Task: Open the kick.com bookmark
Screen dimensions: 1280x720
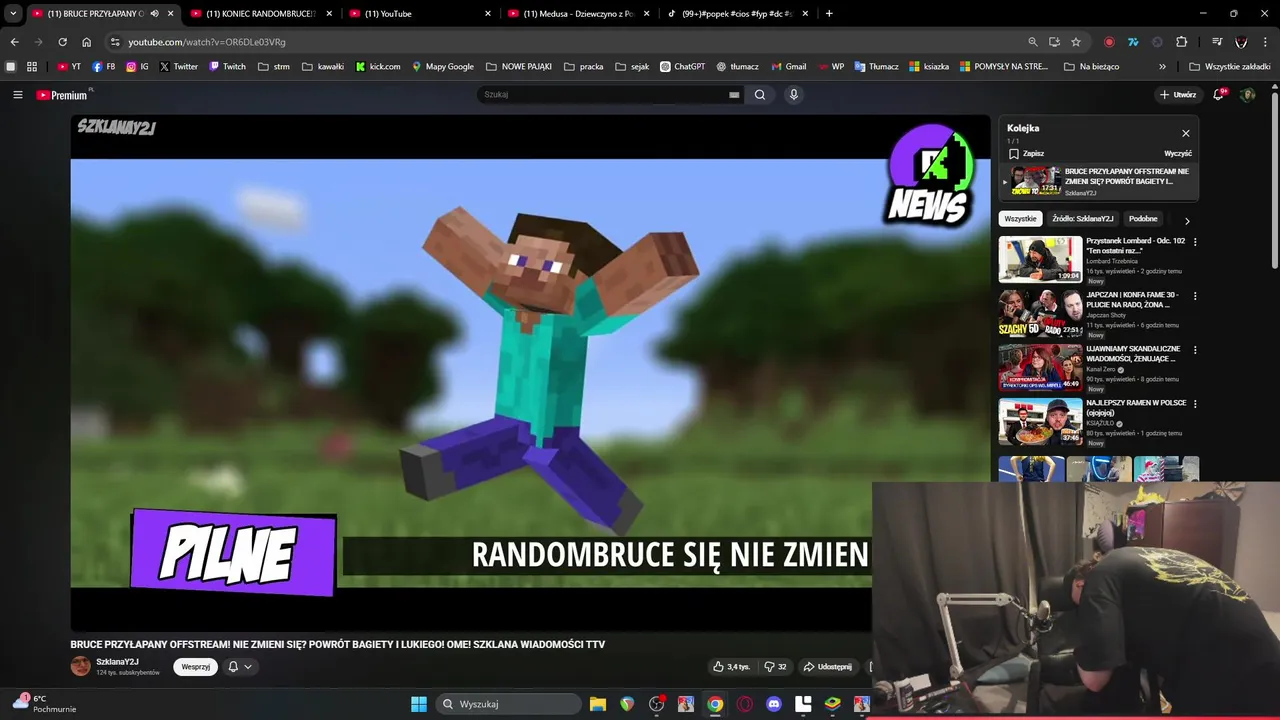Action: tap(378, 67)
